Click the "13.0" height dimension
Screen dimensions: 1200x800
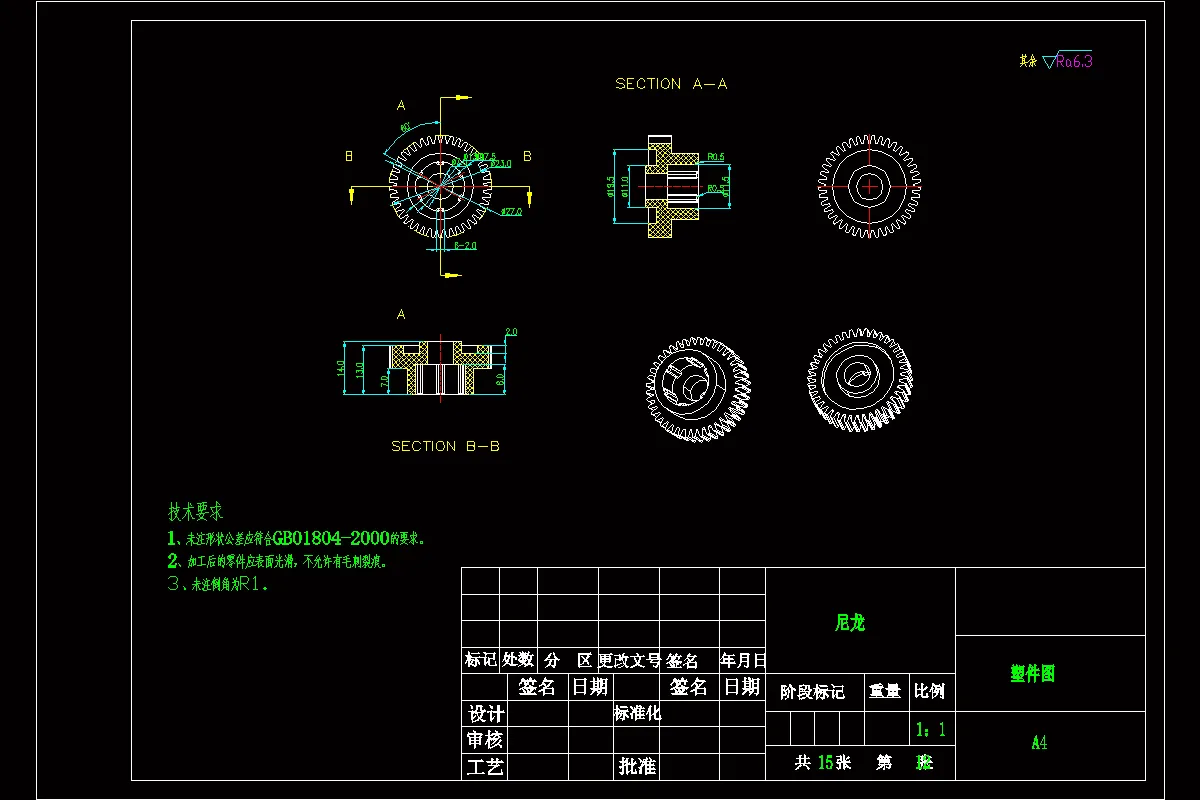point(360,371)
